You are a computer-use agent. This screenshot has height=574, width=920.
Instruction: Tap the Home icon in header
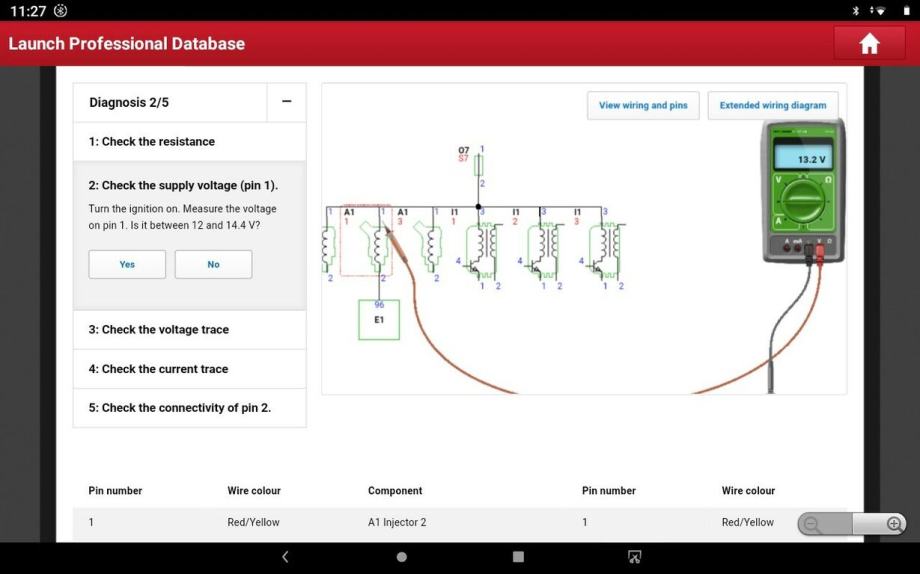tap(869, 43)
